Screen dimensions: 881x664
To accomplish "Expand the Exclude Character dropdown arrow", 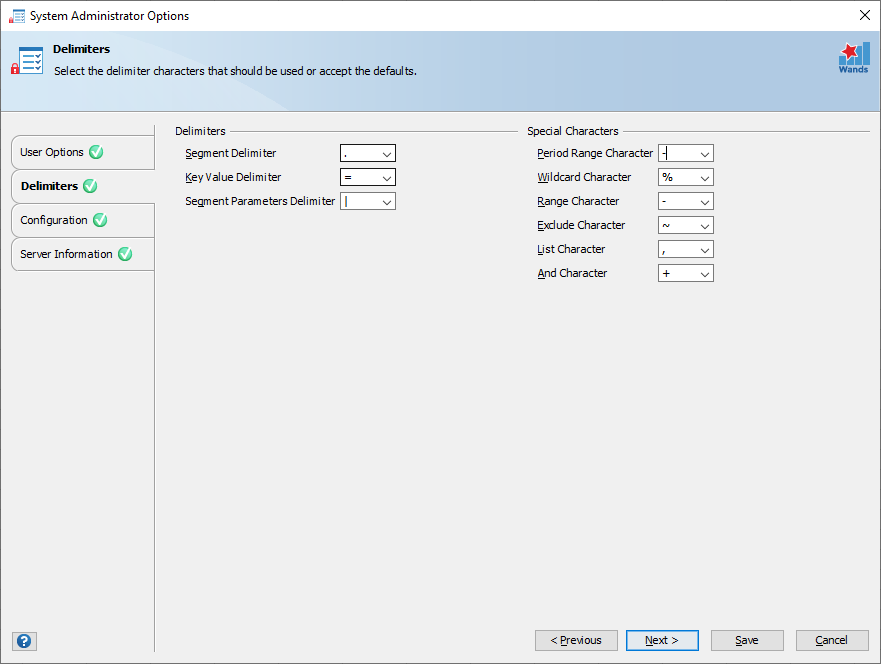I will coord(705,226).
